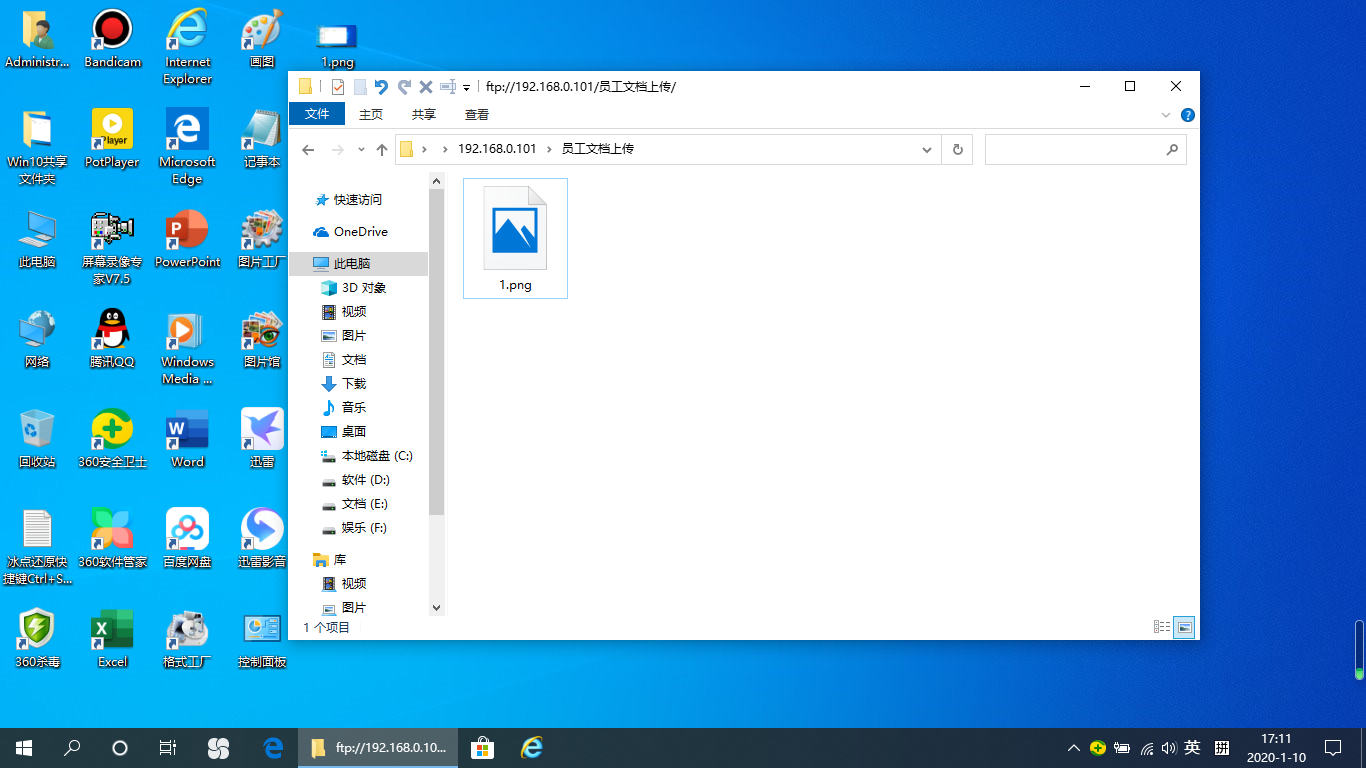The height and width of the screenshot is (768, 1366).
Task: Click the search magnifier icon in Explorer
Action: coord(1172,150)
